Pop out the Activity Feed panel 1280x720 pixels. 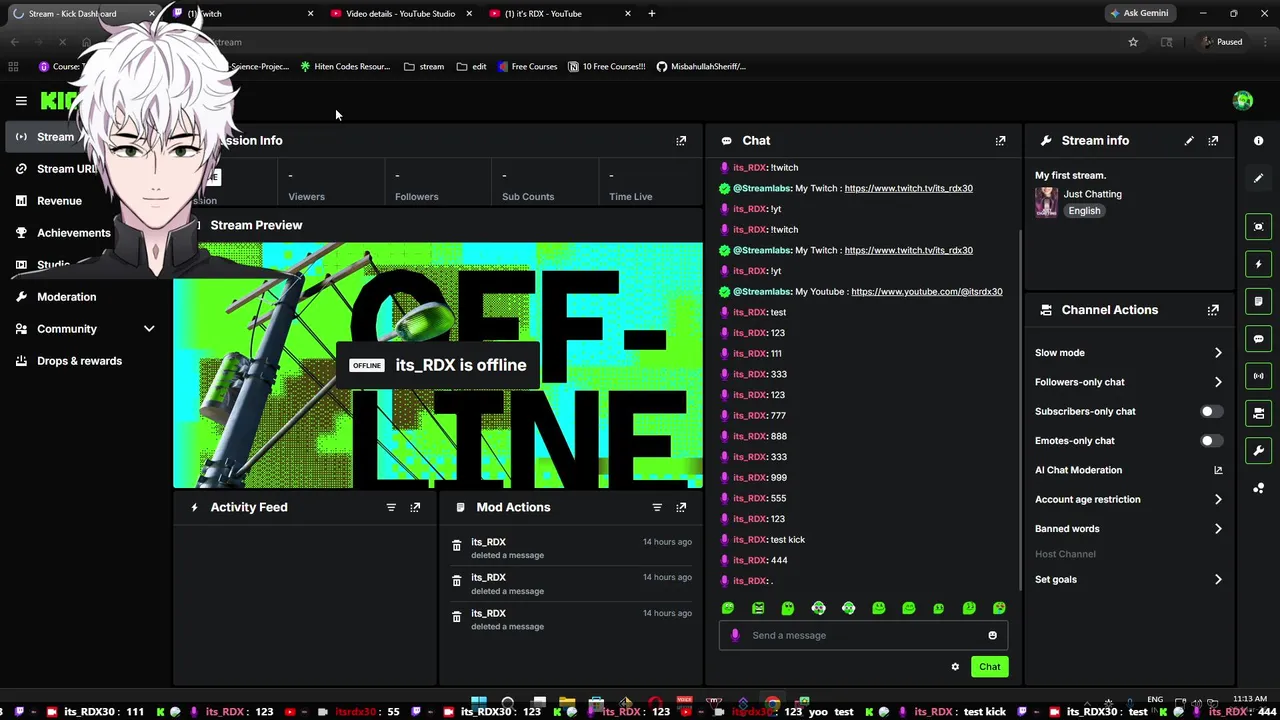(x=415, y=507)
